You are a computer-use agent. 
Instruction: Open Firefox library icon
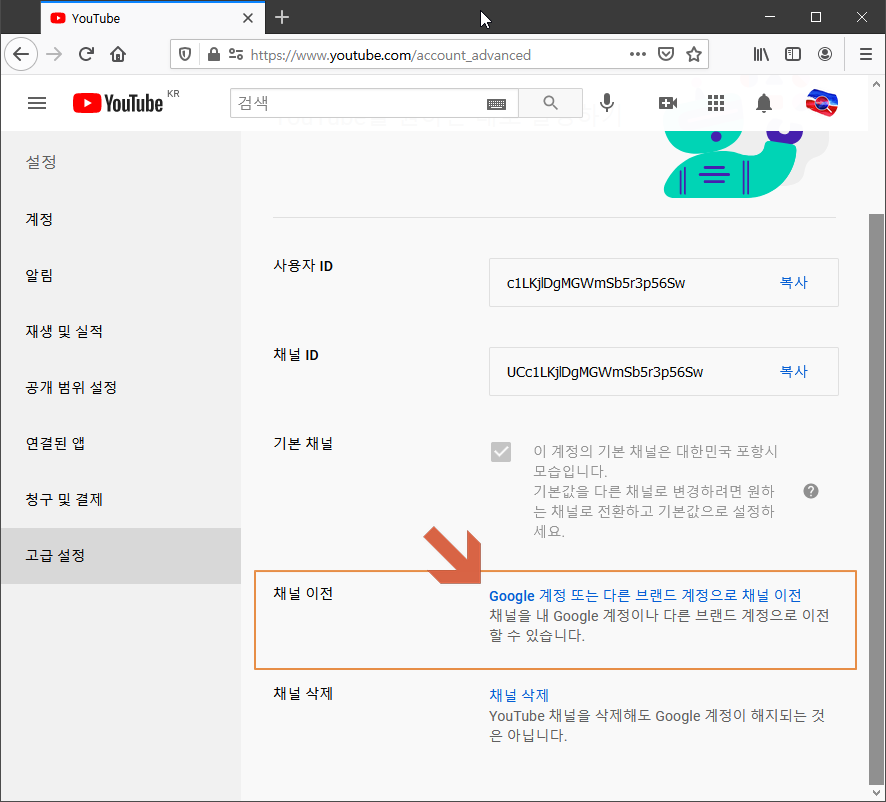pyautogui.click(x=761, y=54)
